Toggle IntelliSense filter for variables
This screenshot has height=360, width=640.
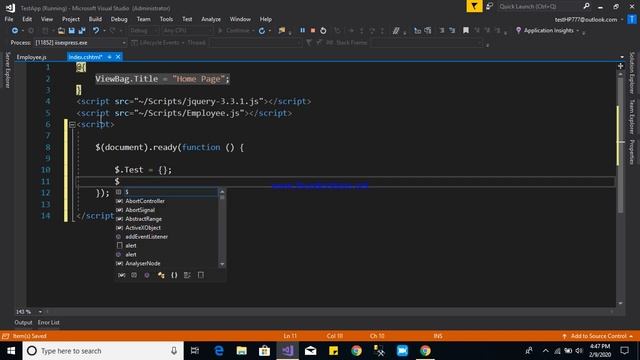tap(121, 275)
